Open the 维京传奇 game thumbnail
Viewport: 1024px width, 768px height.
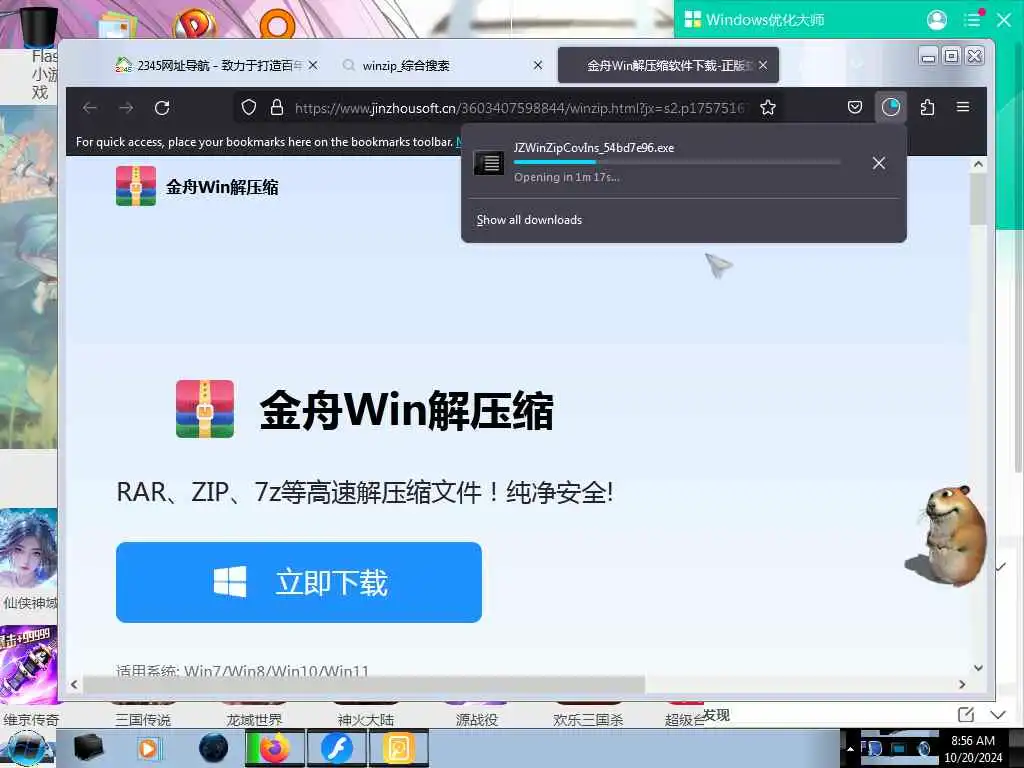pos(29,665)
